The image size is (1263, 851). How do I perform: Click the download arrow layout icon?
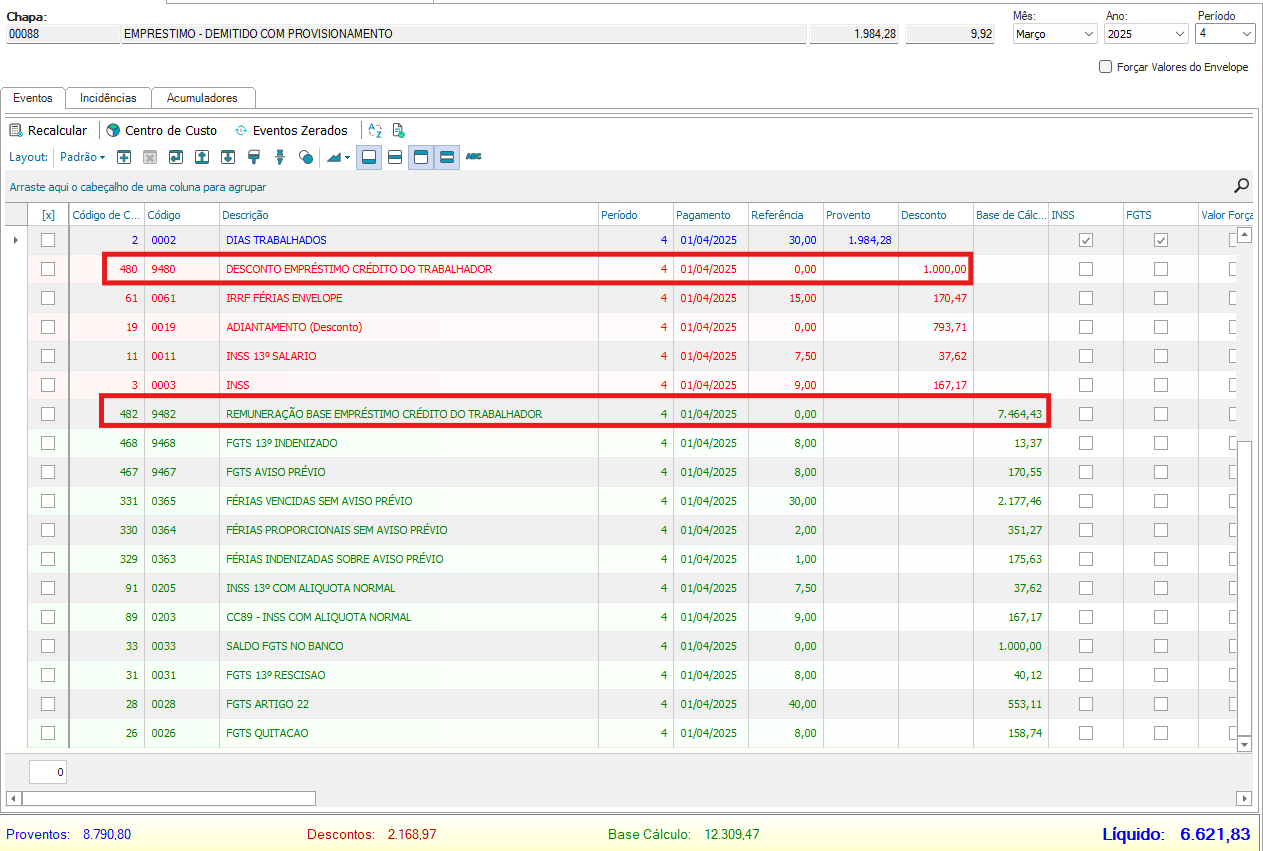tap(228, 157)
